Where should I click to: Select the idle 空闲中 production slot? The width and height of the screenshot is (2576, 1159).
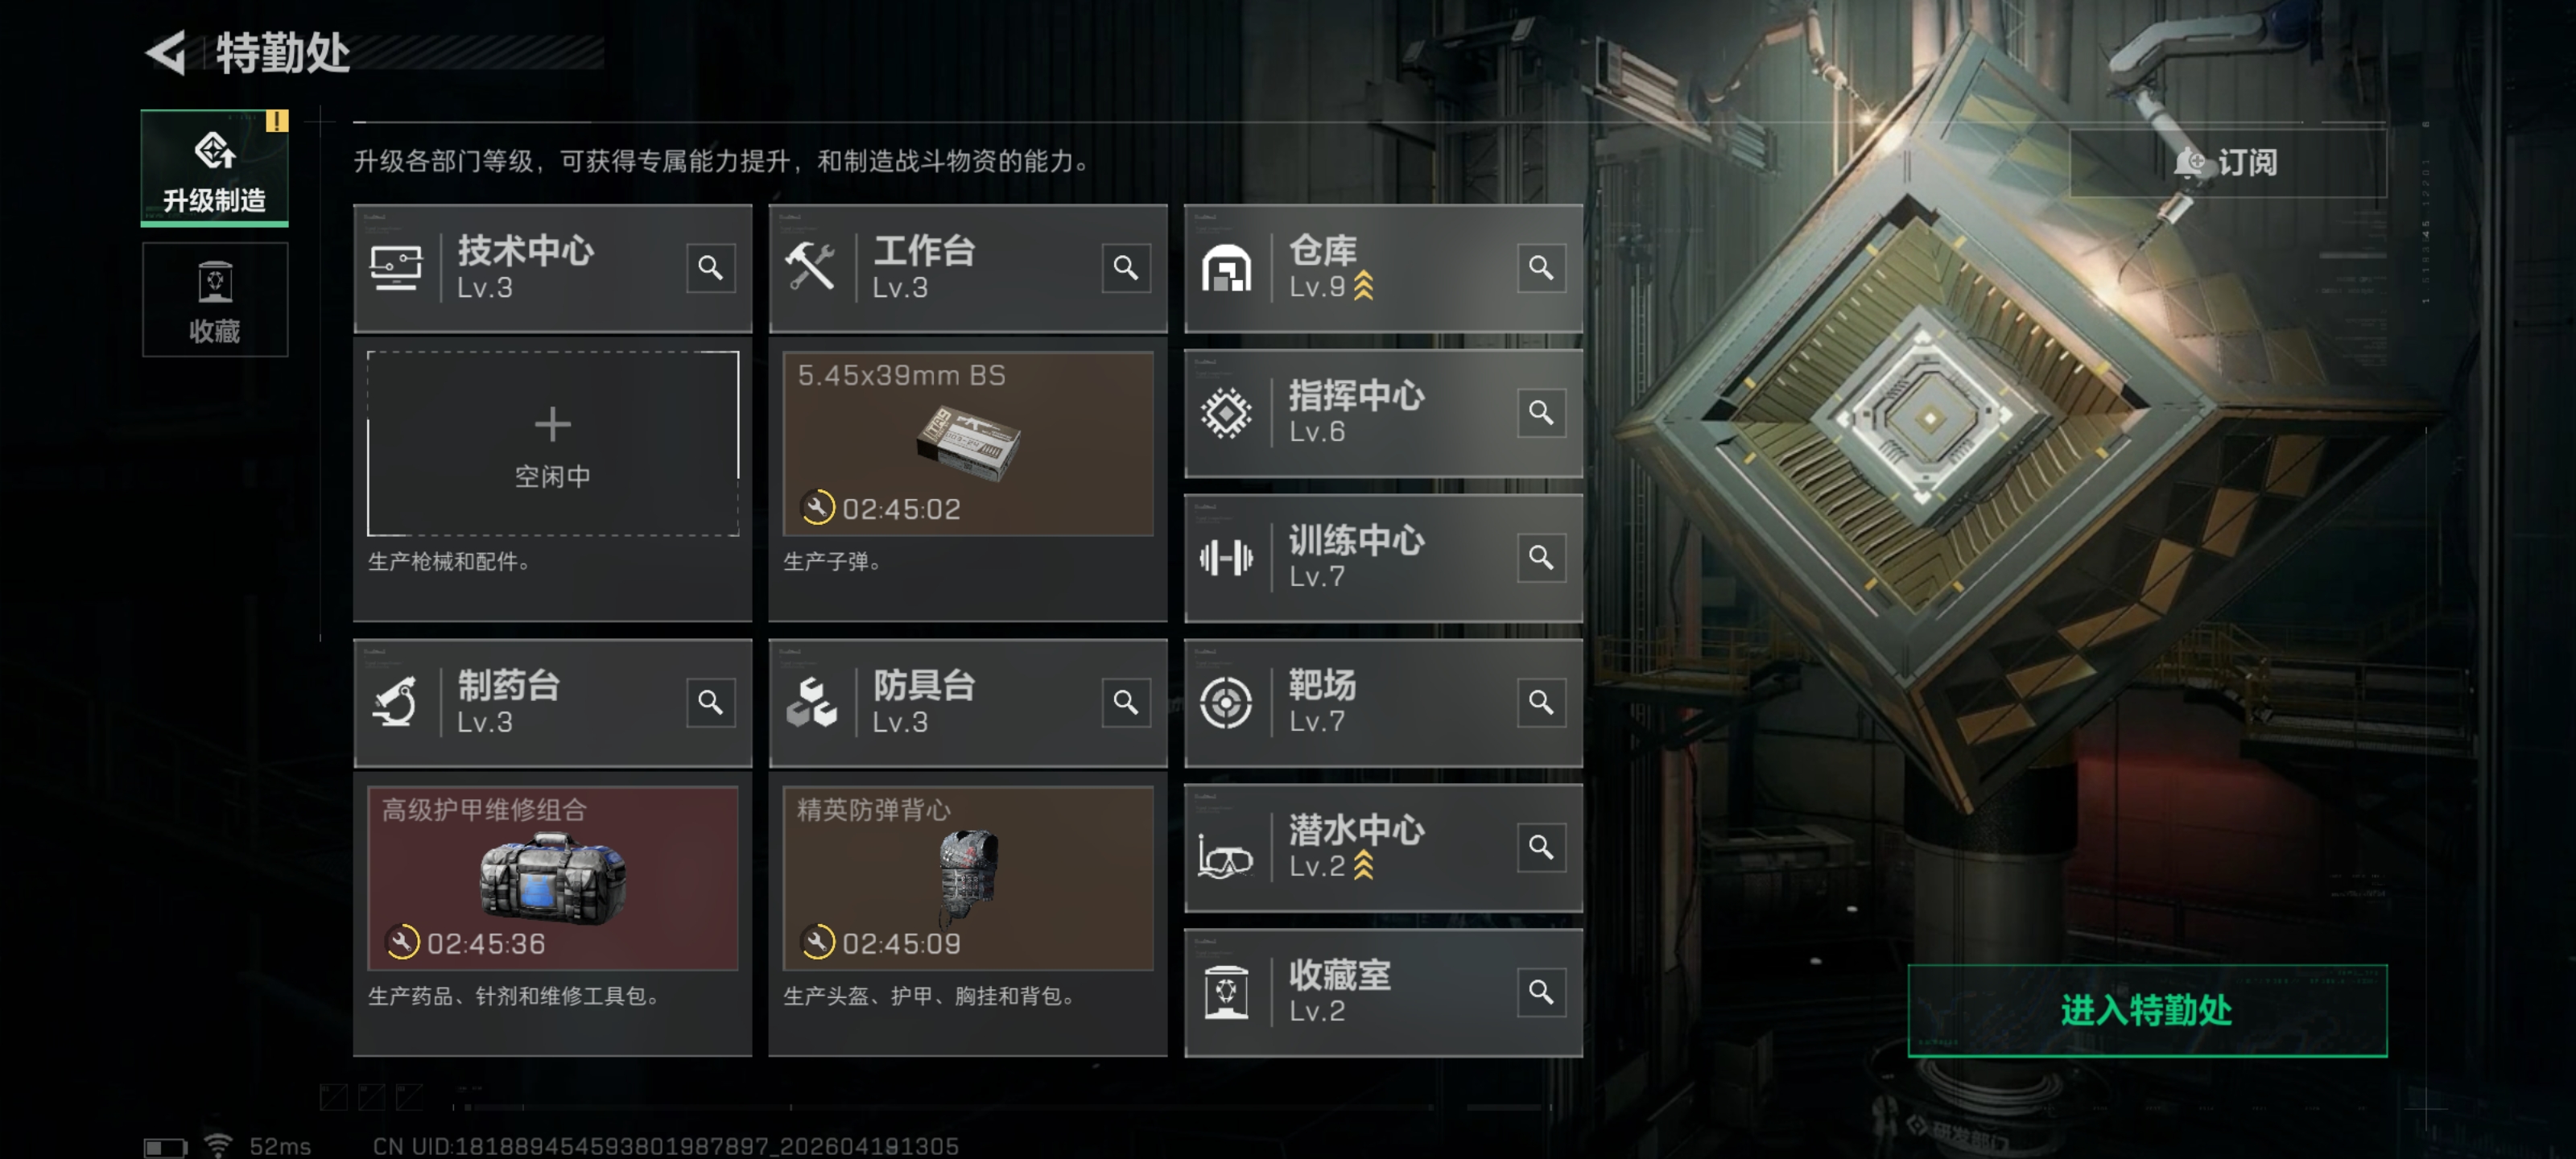tap(553, 443)
